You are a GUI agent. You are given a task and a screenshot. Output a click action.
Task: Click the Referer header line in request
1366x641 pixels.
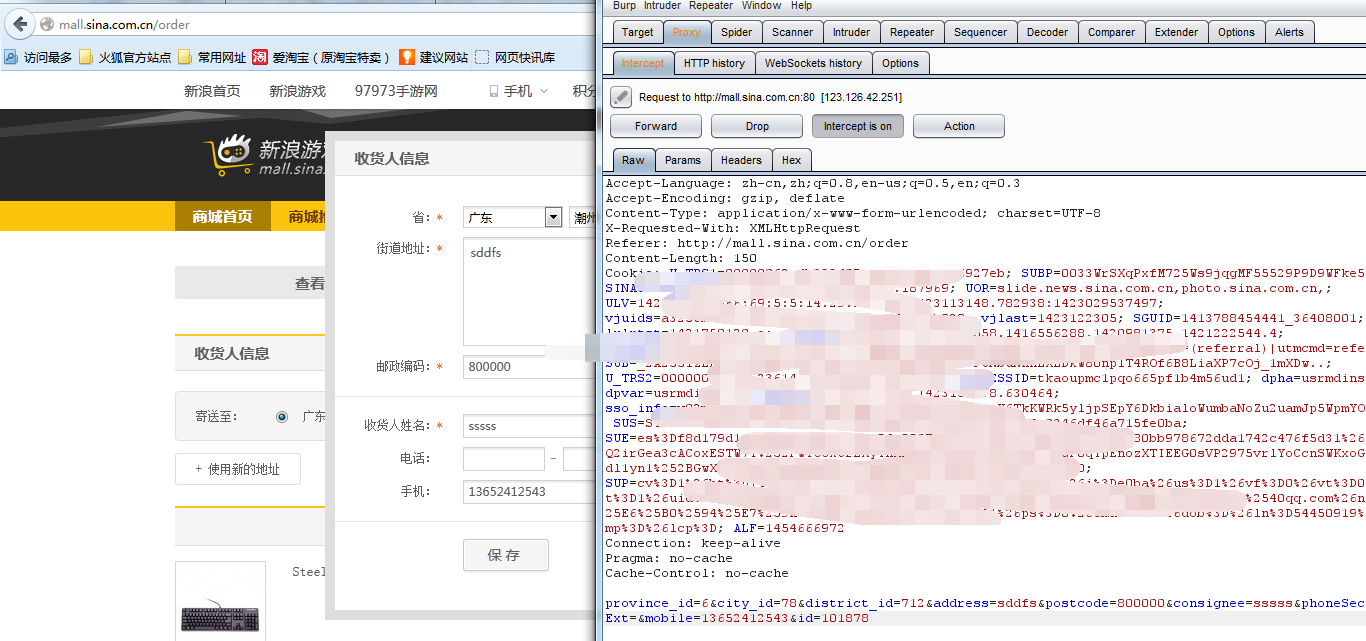[x=757, y=243]
